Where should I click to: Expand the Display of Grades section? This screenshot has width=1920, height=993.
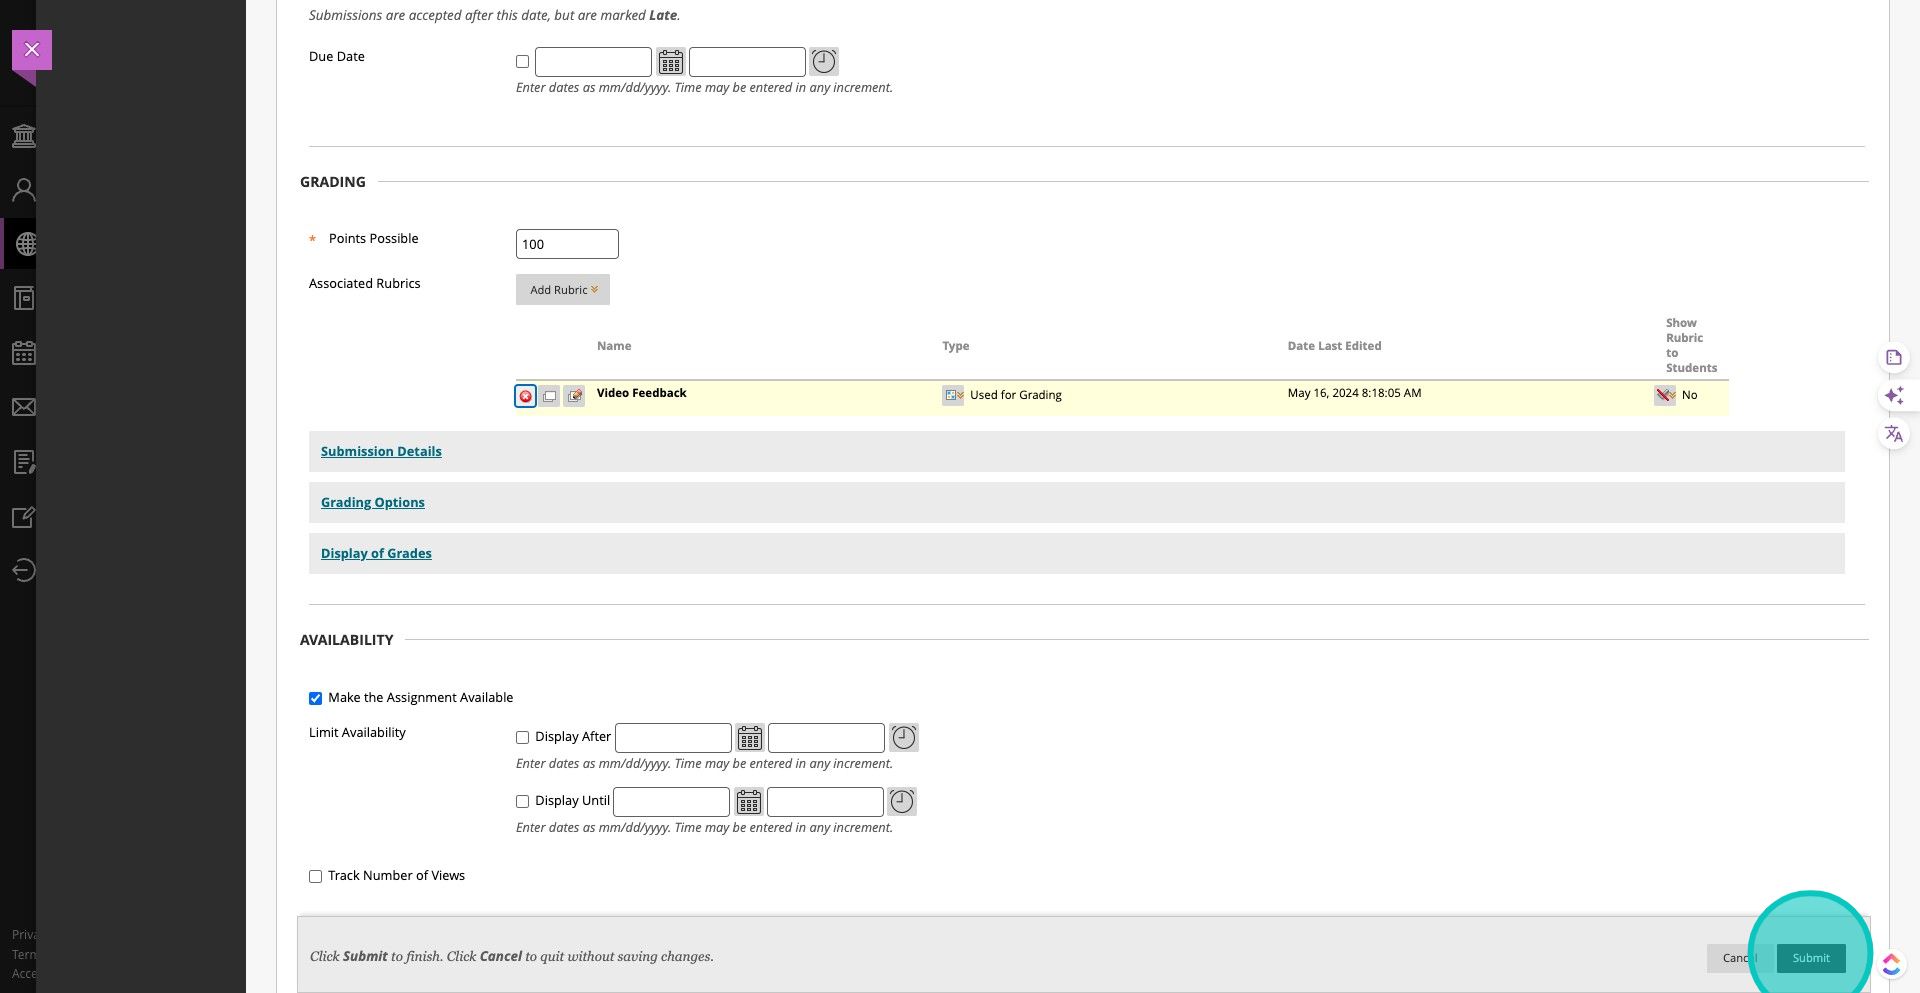(376, 554)
